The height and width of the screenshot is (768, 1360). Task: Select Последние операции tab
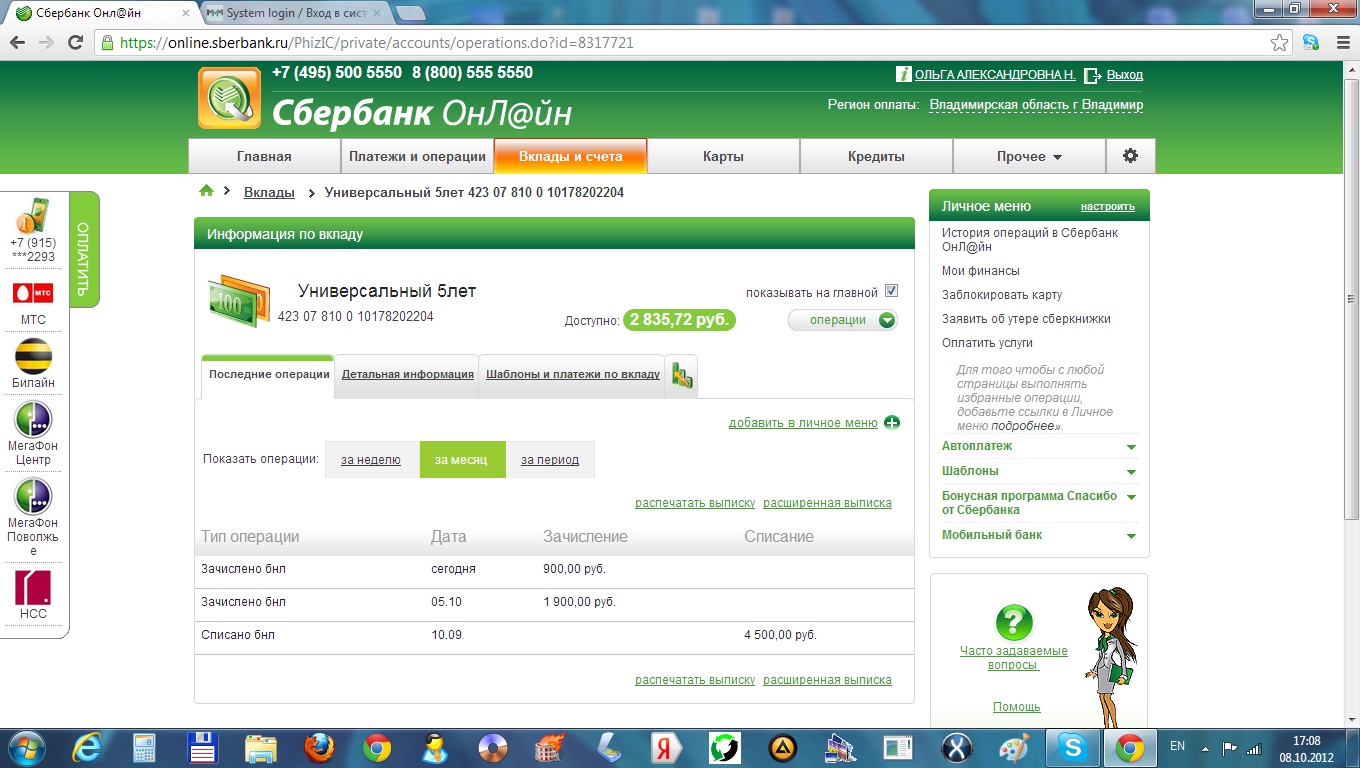[268, 375]
